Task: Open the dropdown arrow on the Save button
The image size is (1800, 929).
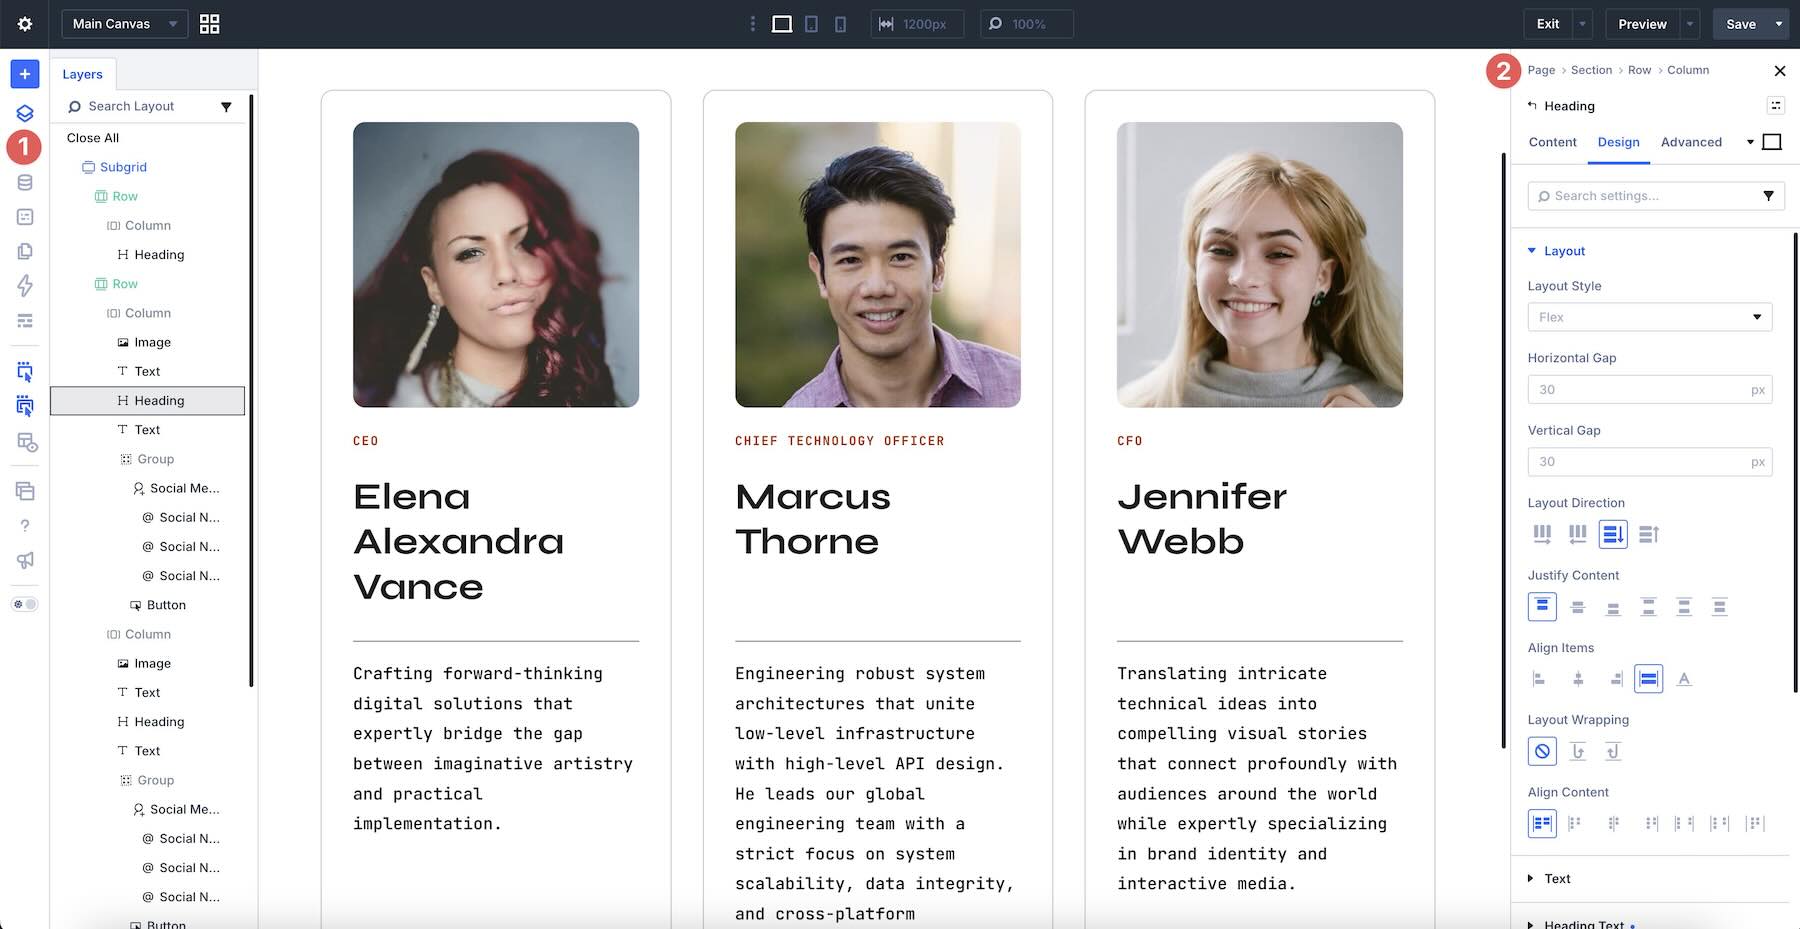Action: click(1779, 24)
